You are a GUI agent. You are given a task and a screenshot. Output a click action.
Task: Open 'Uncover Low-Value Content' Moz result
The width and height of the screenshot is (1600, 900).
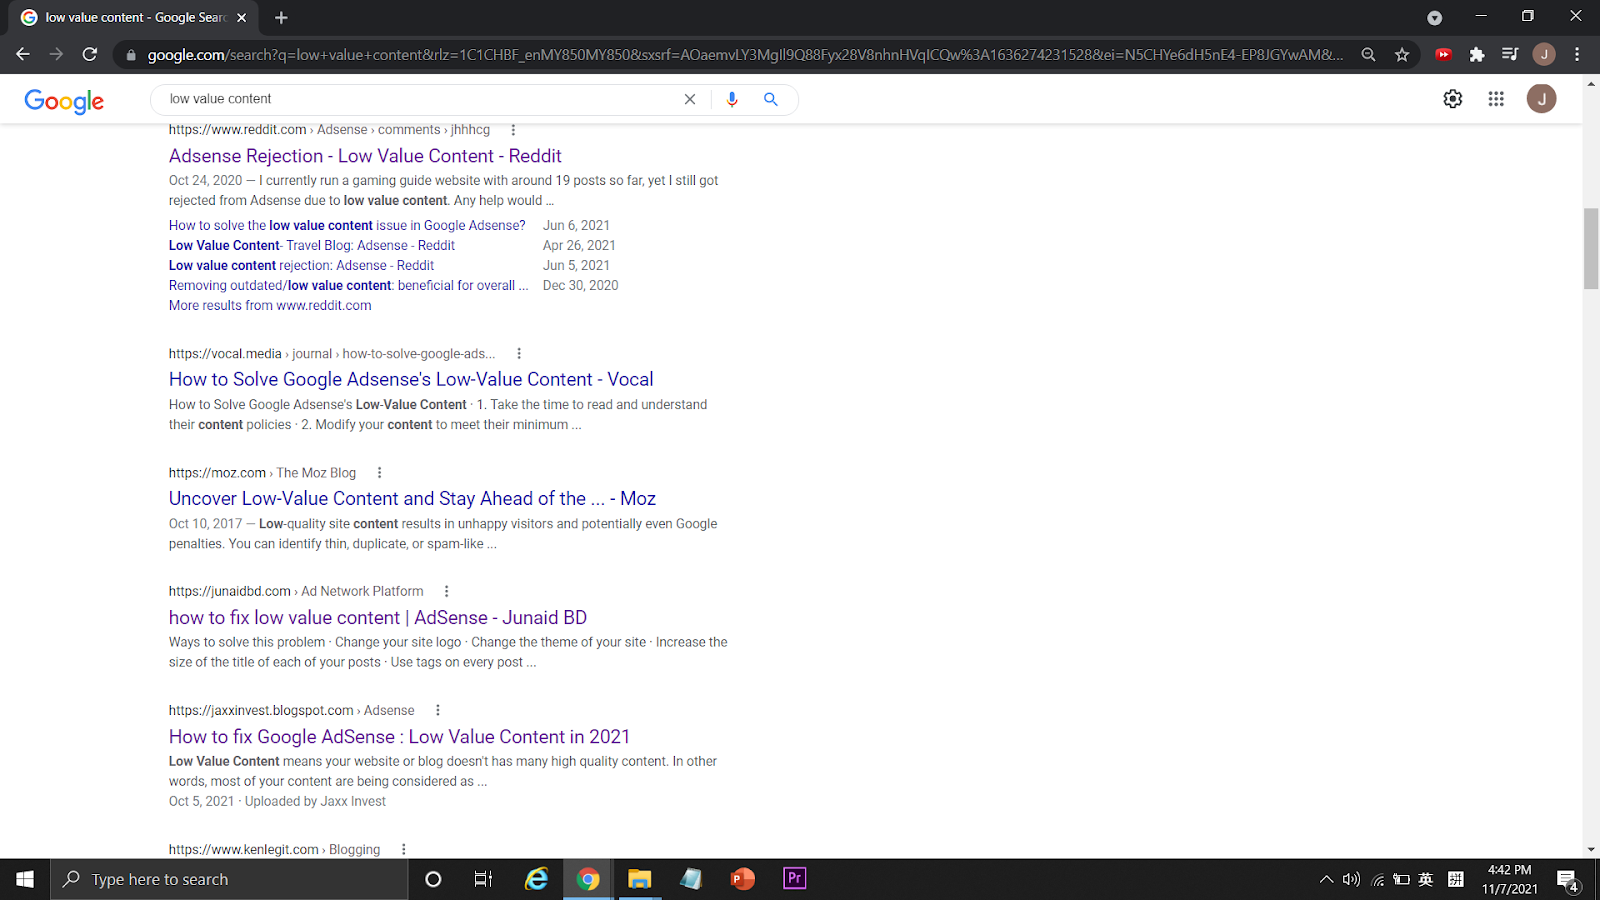(412, 499)
